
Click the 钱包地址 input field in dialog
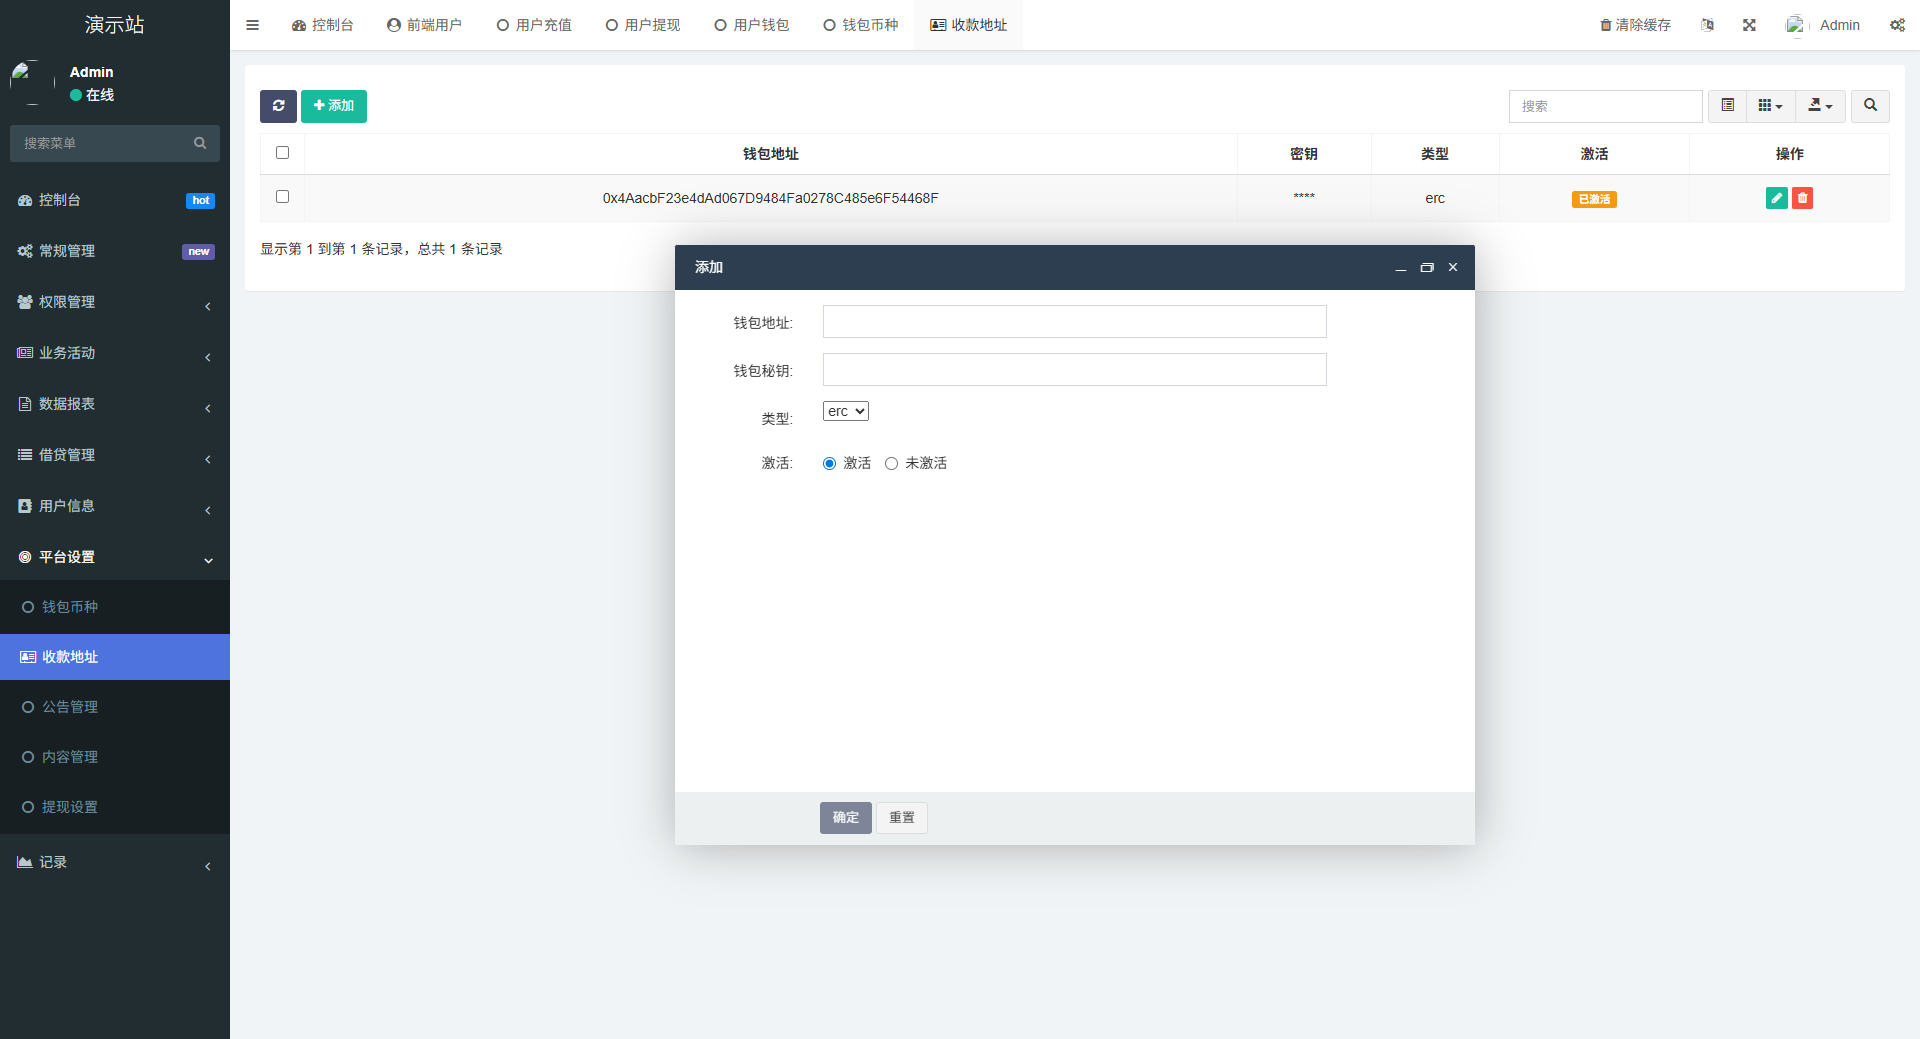tap(1073, 321)
